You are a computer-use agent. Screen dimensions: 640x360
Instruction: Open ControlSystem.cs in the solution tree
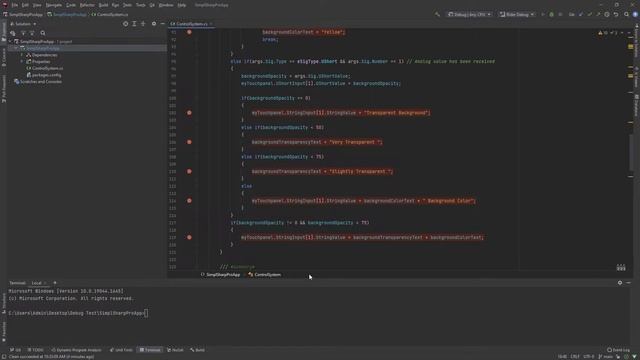(44, 68)
